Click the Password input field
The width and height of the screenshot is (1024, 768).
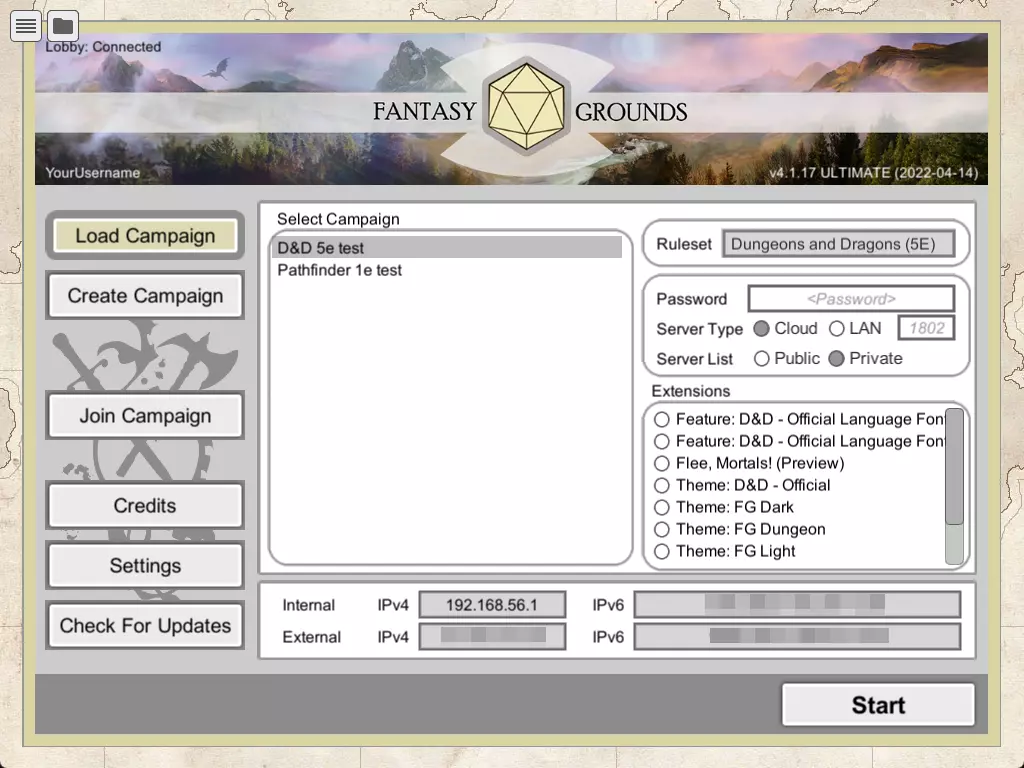pyautogui.click(x=851, y=298)
